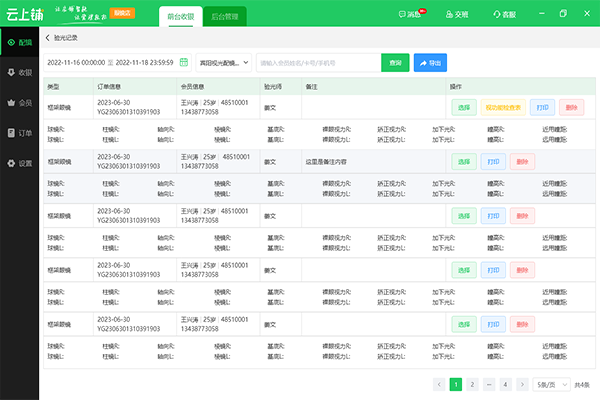The image size is (600, 400).
Task: Click the blue 导出 export button
Action: pyautogui.click(x=430, y=62)
